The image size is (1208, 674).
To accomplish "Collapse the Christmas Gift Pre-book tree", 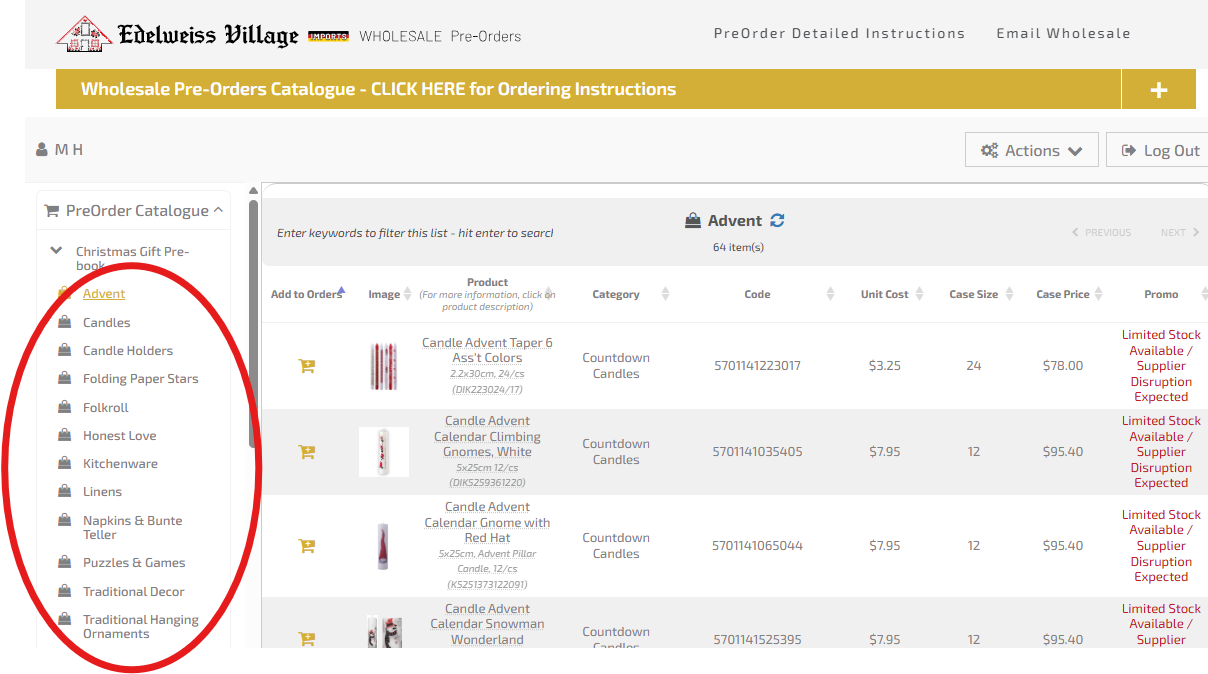I will [56, 251].
